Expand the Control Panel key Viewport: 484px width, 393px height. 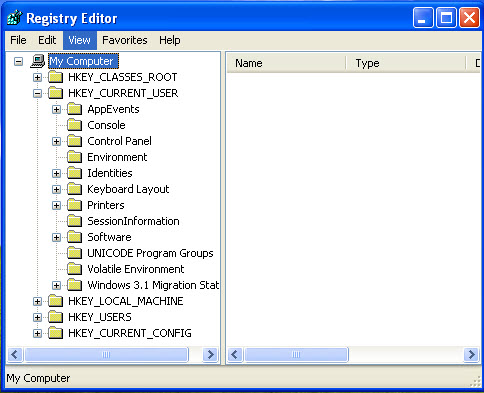click(56, 141)
